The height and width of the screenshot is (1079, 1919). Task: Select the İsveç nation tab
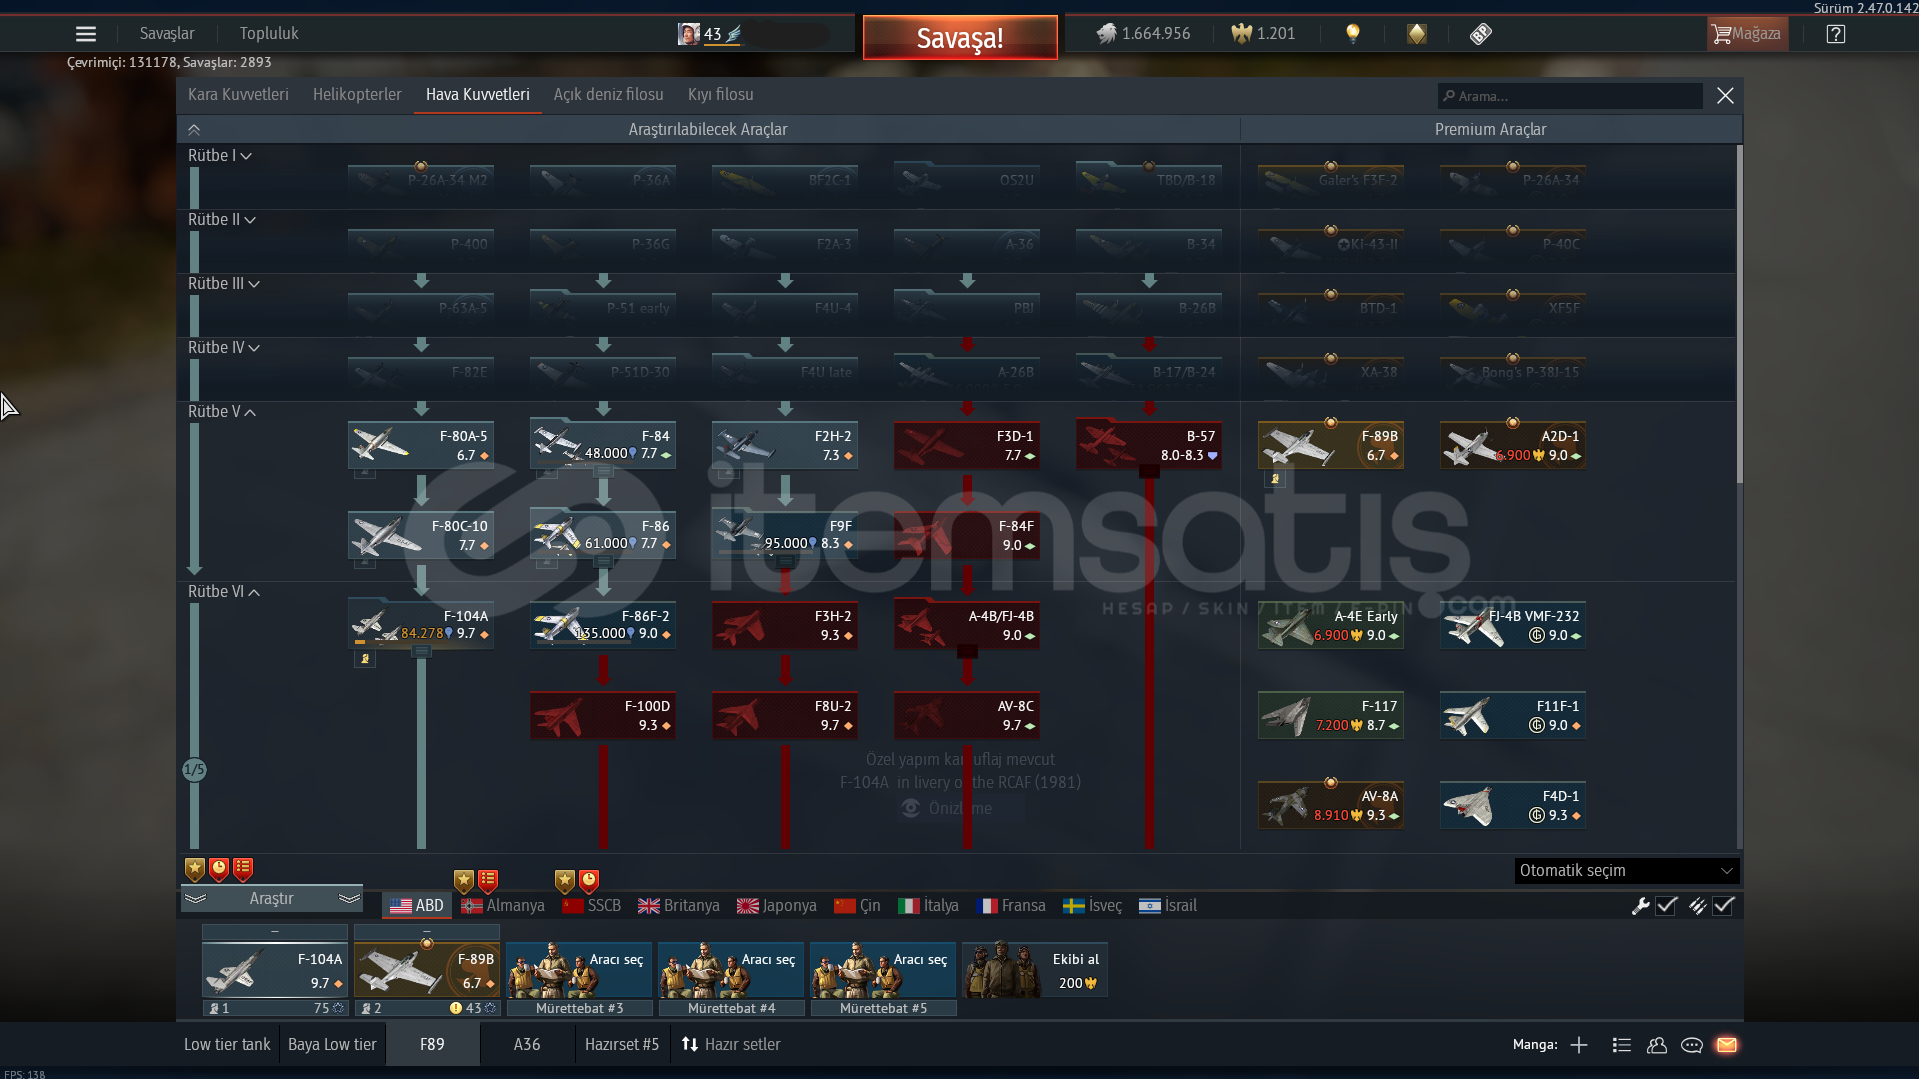point(1093,906)
